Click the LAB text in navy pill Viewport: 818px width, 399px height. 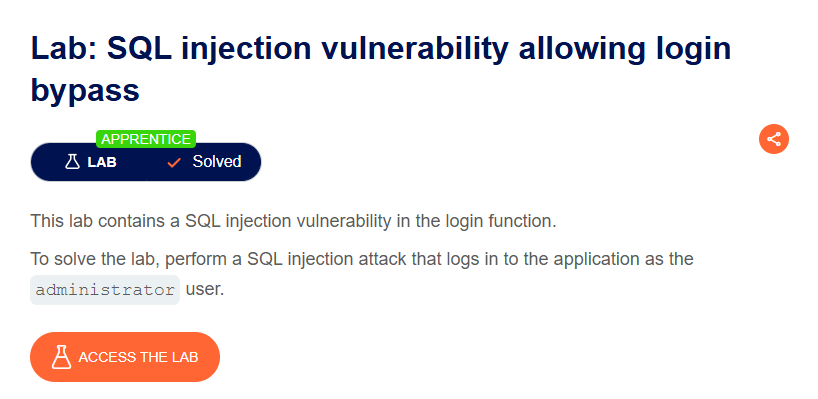pyautogui.click(x=102, y=163)
